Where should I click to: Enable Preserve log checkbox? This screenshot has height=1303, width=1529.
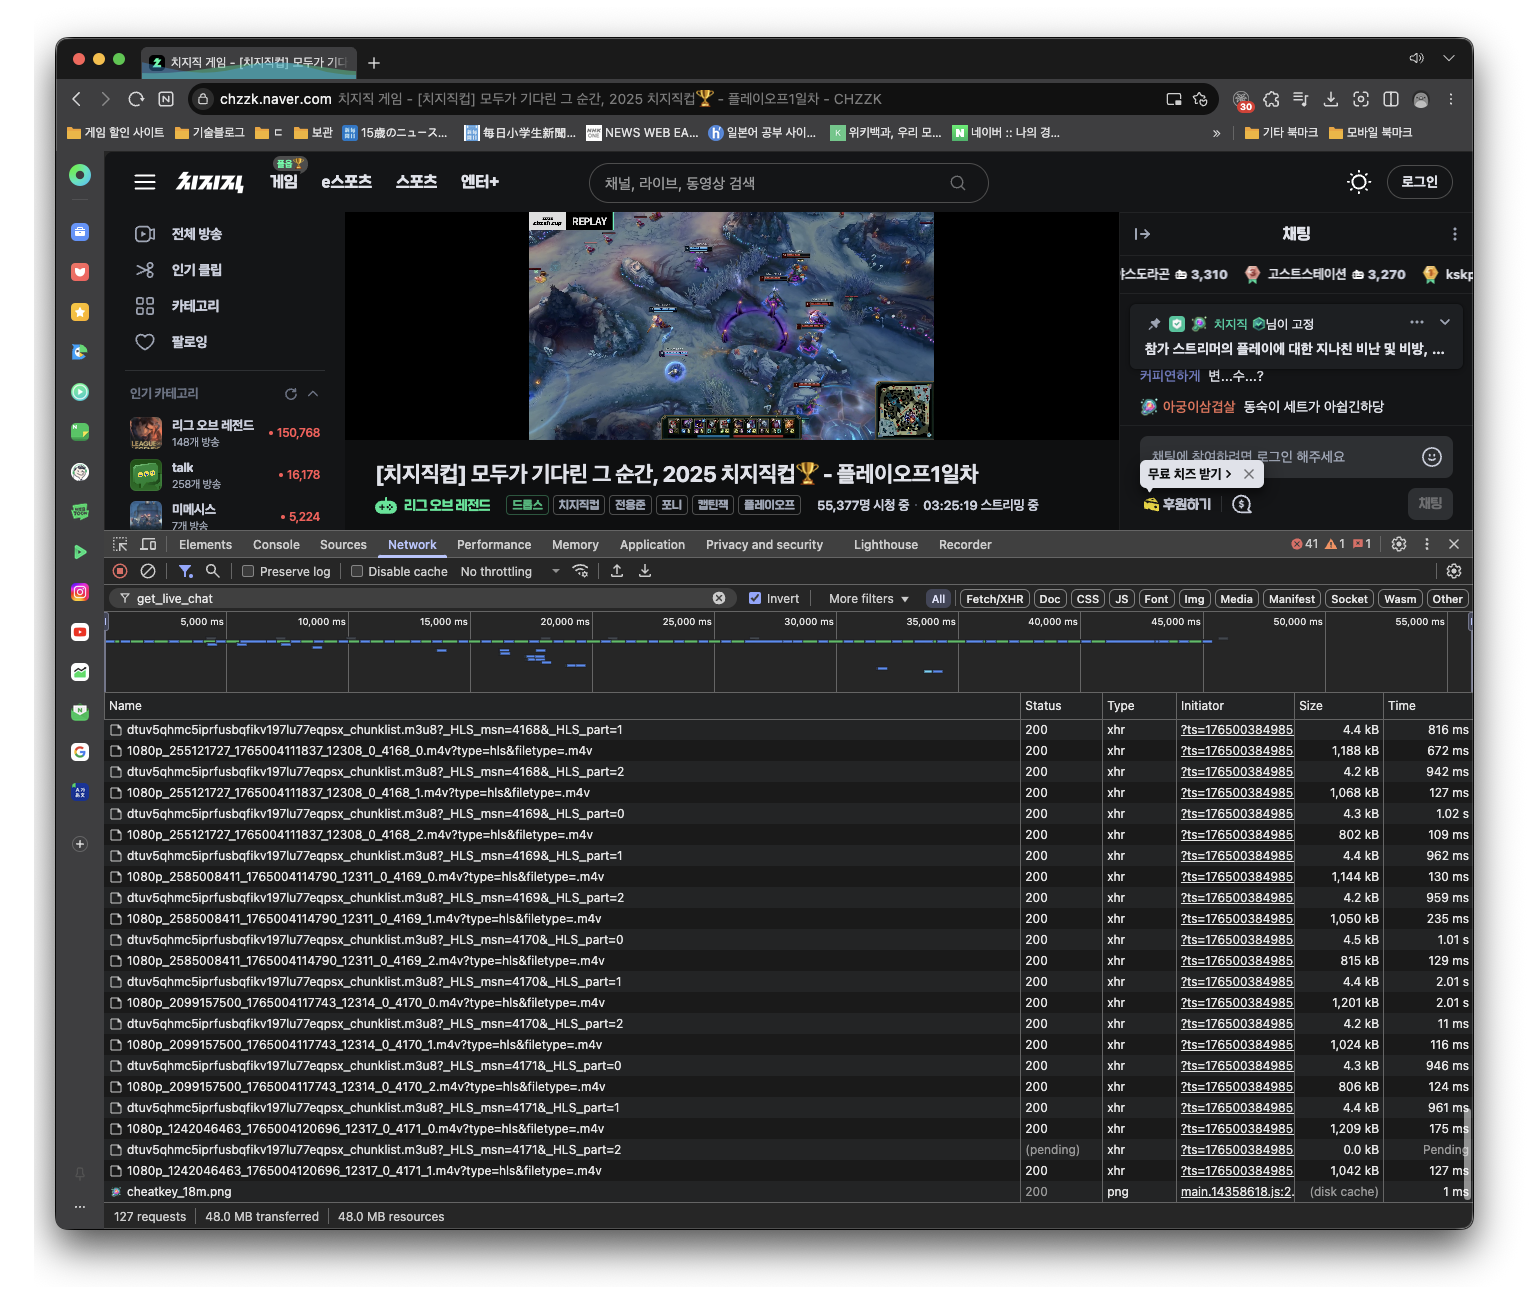point(248,571)
